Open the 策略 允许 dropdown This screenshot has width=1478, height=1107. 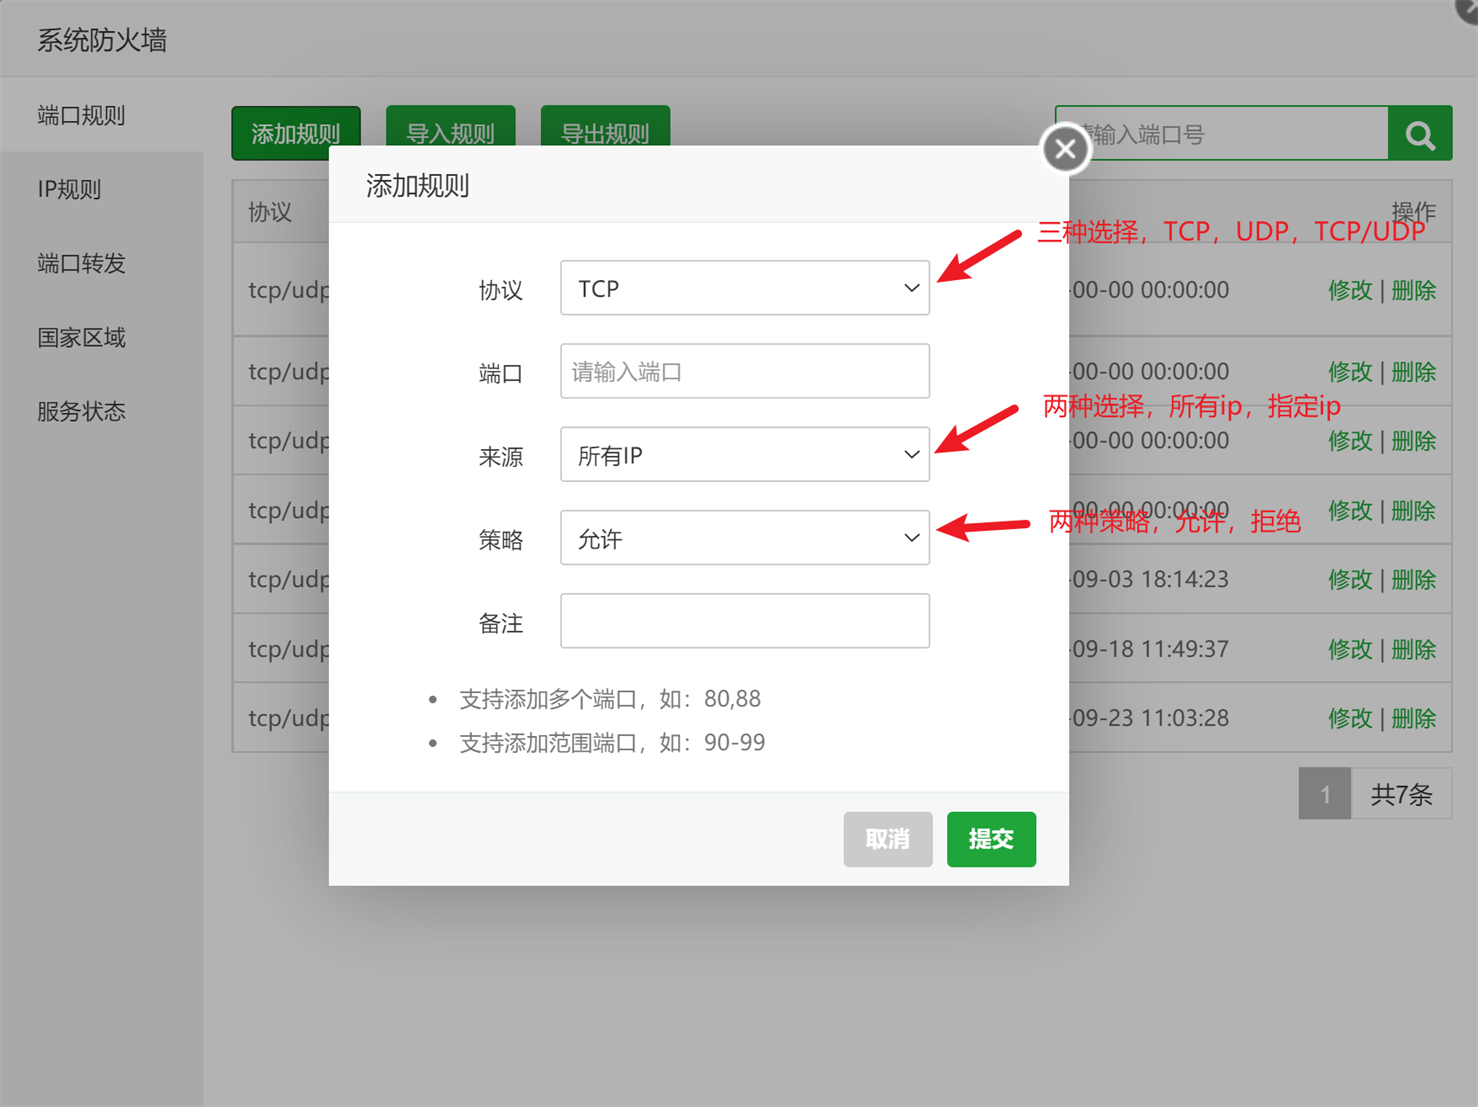pos(744,538)
